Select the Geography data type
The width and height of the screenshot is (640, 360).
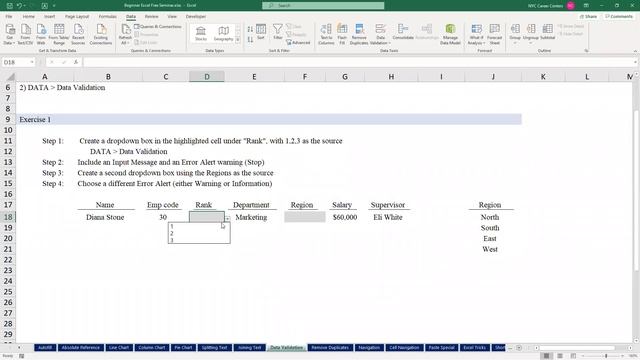(x=223, y=34)
